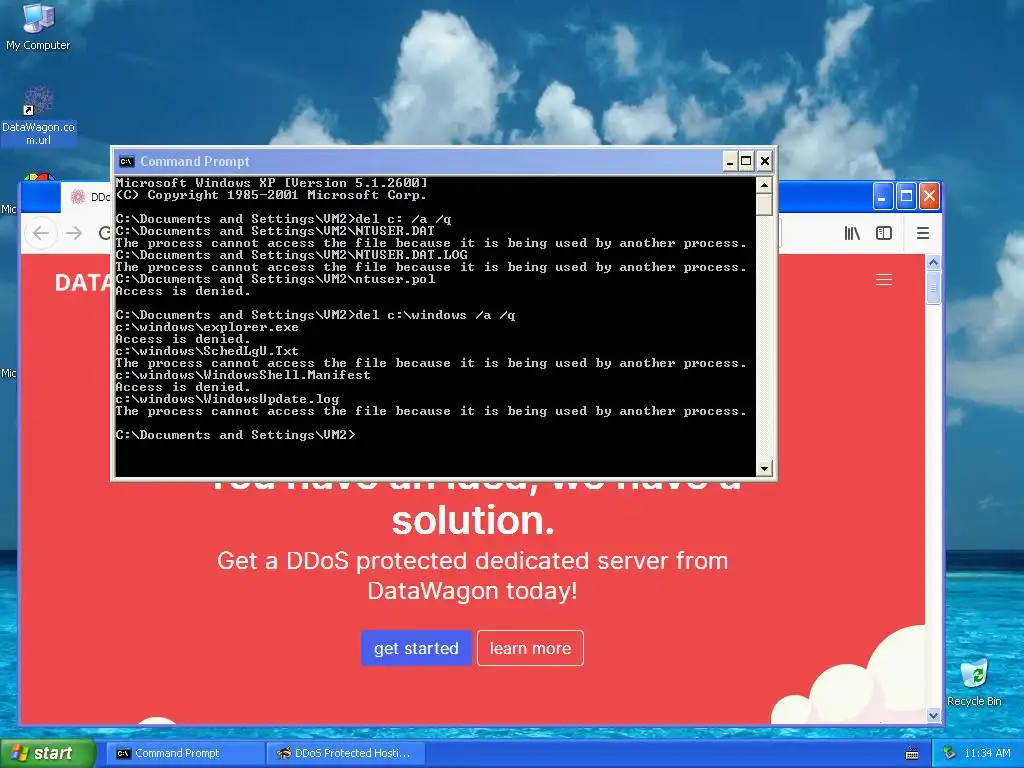The height and width of the screenshot is (768, 1024).
Task: Select the DataWagon.com.url desktop shortcut
Action: 38,116
